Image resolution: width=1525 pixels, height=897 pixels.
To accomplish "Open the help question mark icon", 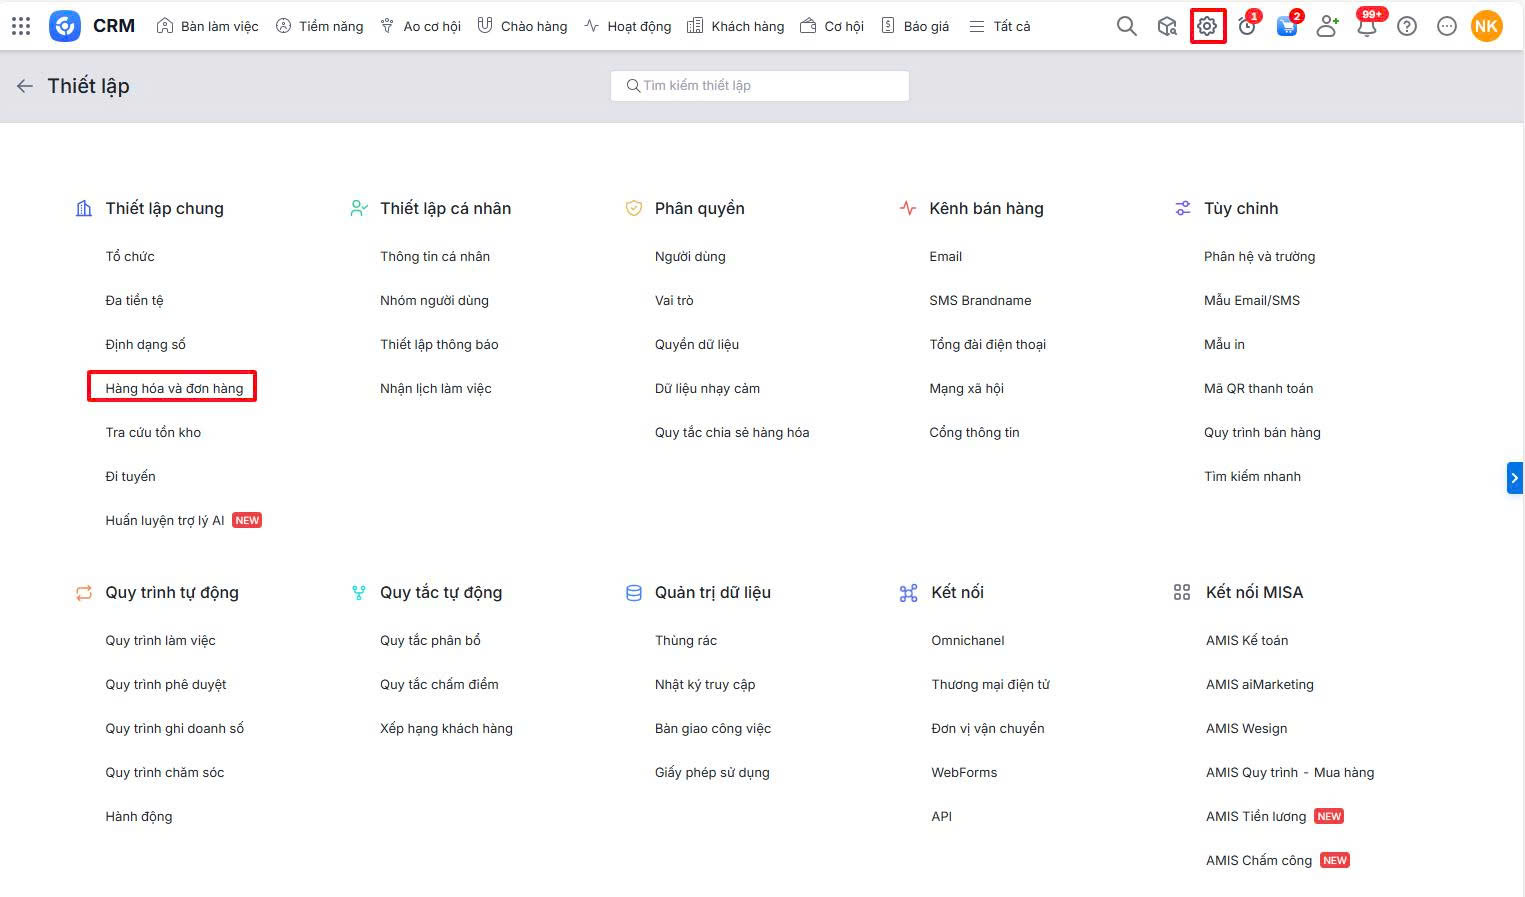I will (x=1407, y=26).
